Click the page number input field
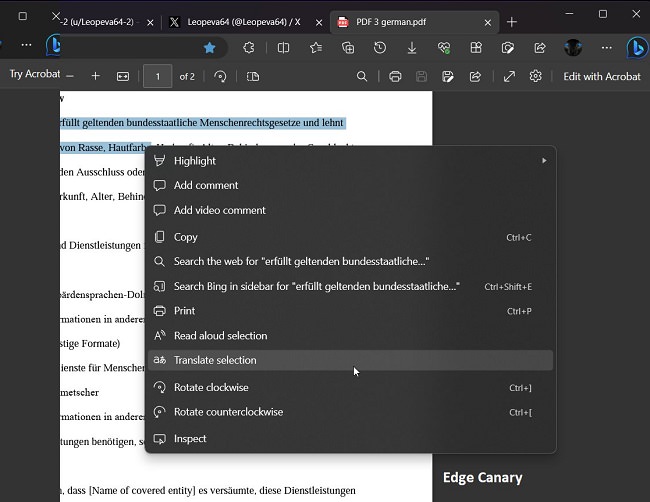Viewport: 650px width, 502px height. [x=157, y=76]
